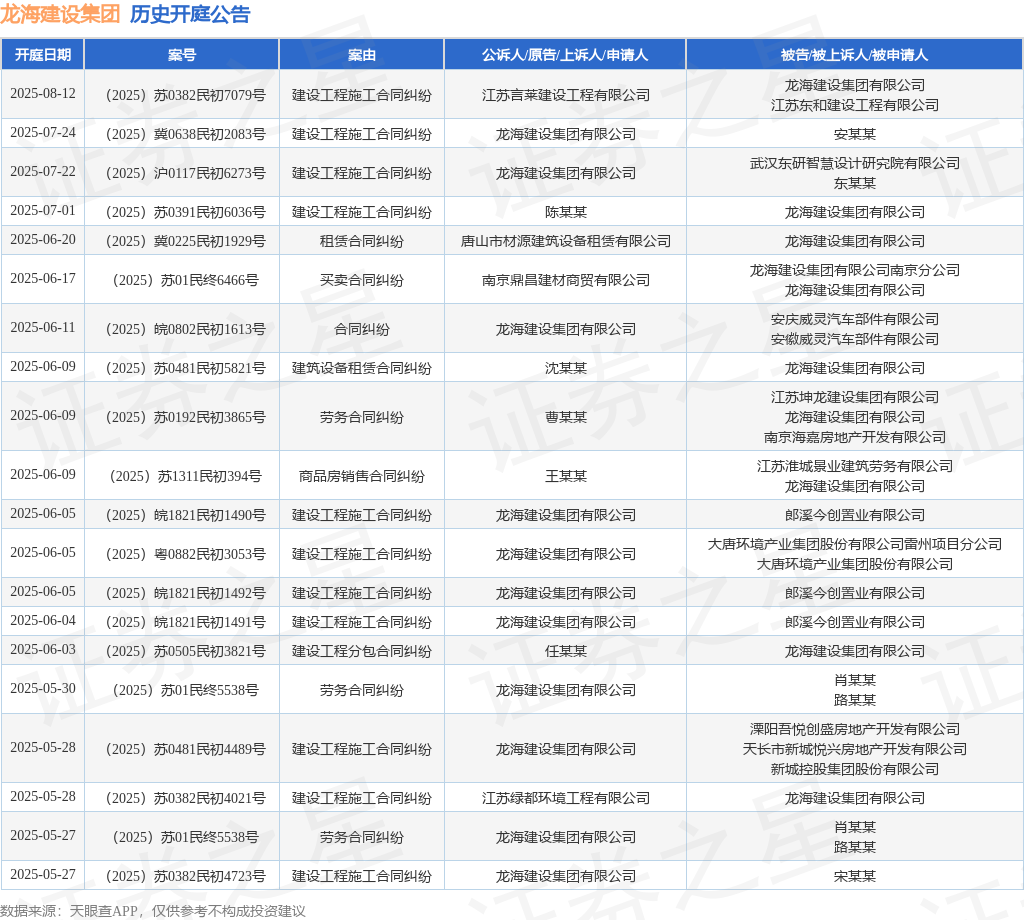Click case number 冀0225民初1929号

click(185, 242)
